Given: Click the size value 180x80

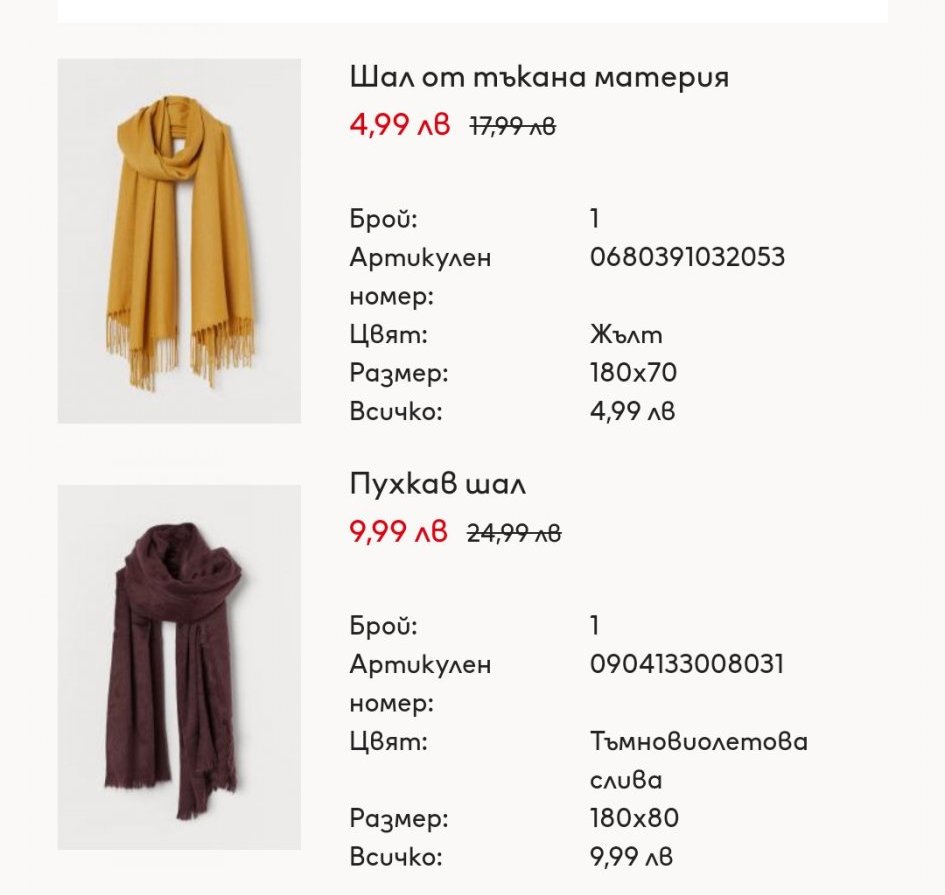Looking at the screenshot, I should pos(634,818).
